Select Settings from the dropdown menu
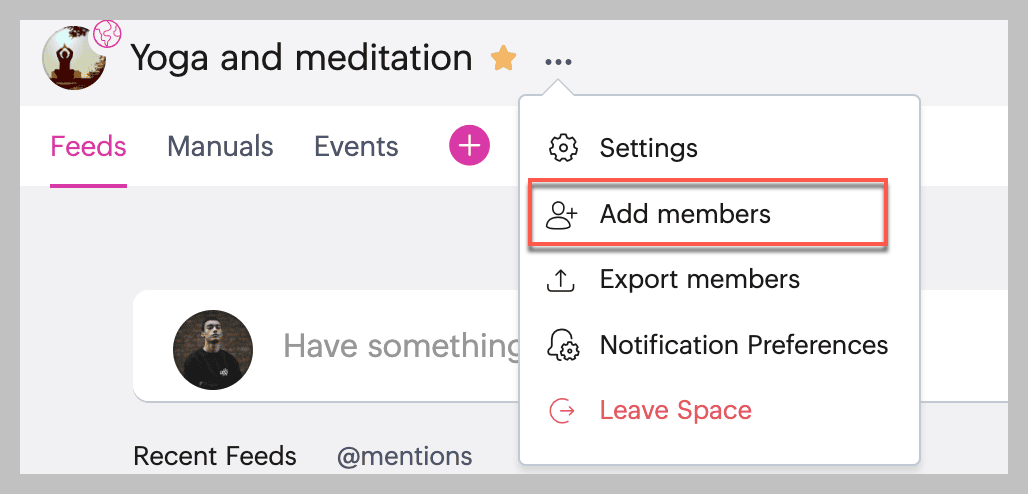 click(x=648, y=149)
